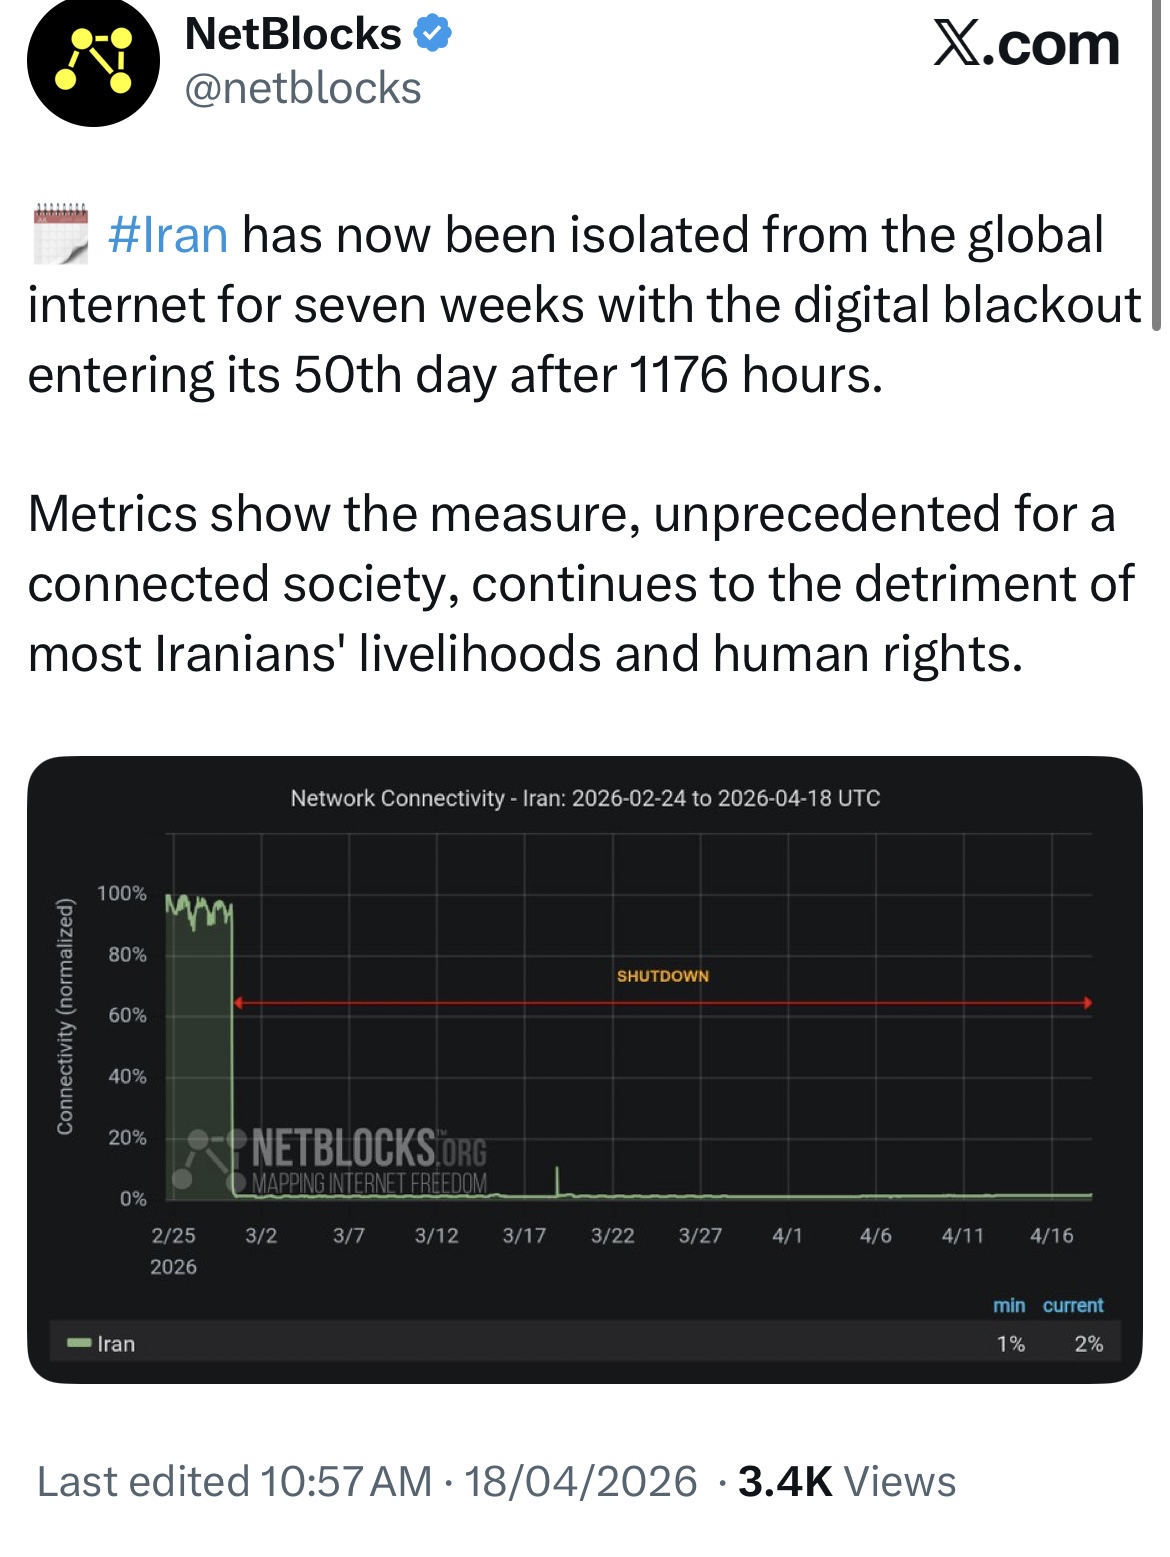Click the min 1% value
1170x1557 pixels.
1010,1344
